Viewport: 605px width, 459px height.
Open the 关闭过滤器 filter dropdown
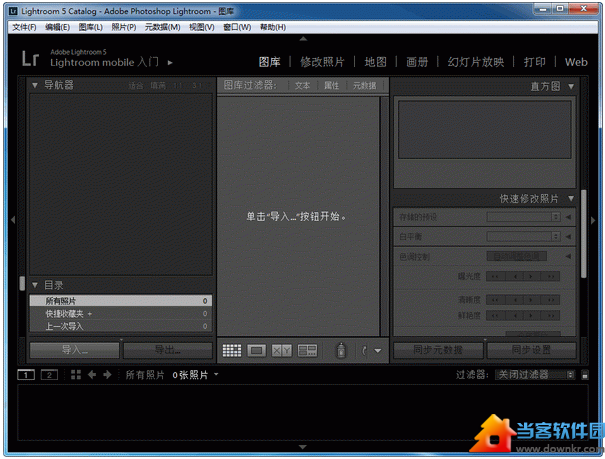(535, 375)
